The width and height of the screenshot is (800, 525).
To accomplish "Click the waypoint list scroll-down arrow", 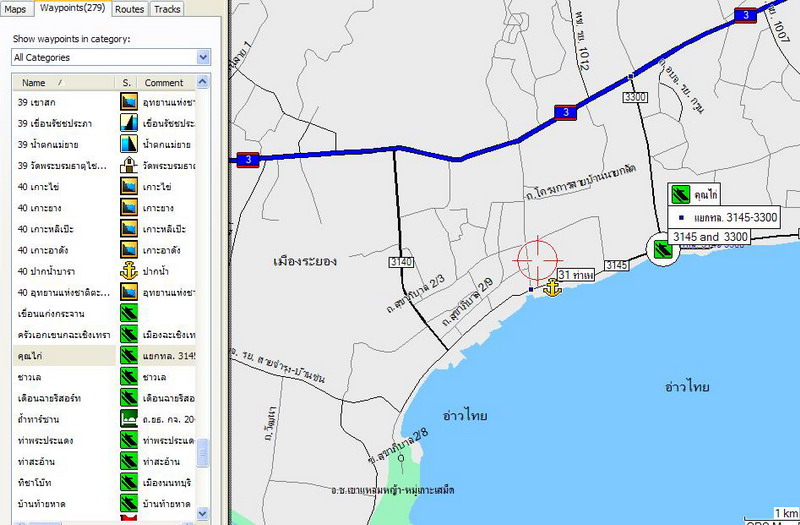I will click(x=203, y=513).
